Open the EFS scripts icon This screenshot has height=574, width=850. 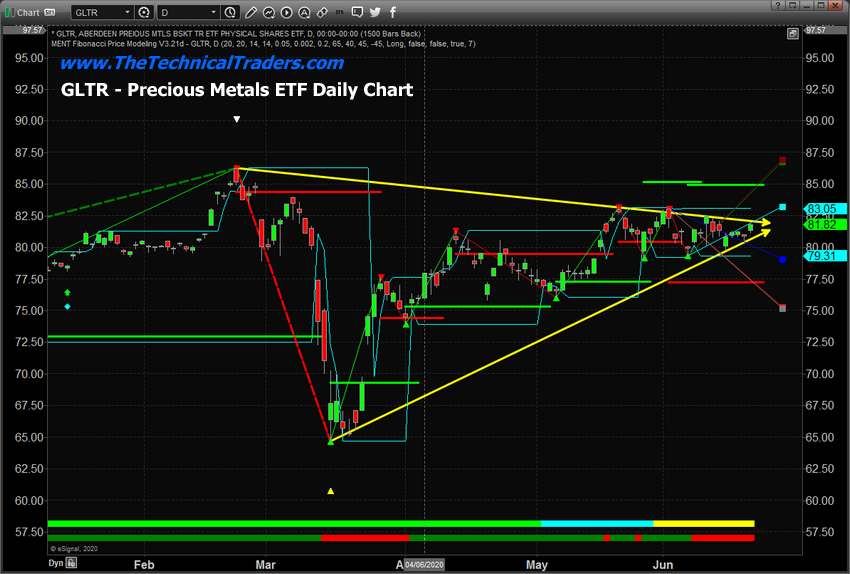tap(339, 12)
